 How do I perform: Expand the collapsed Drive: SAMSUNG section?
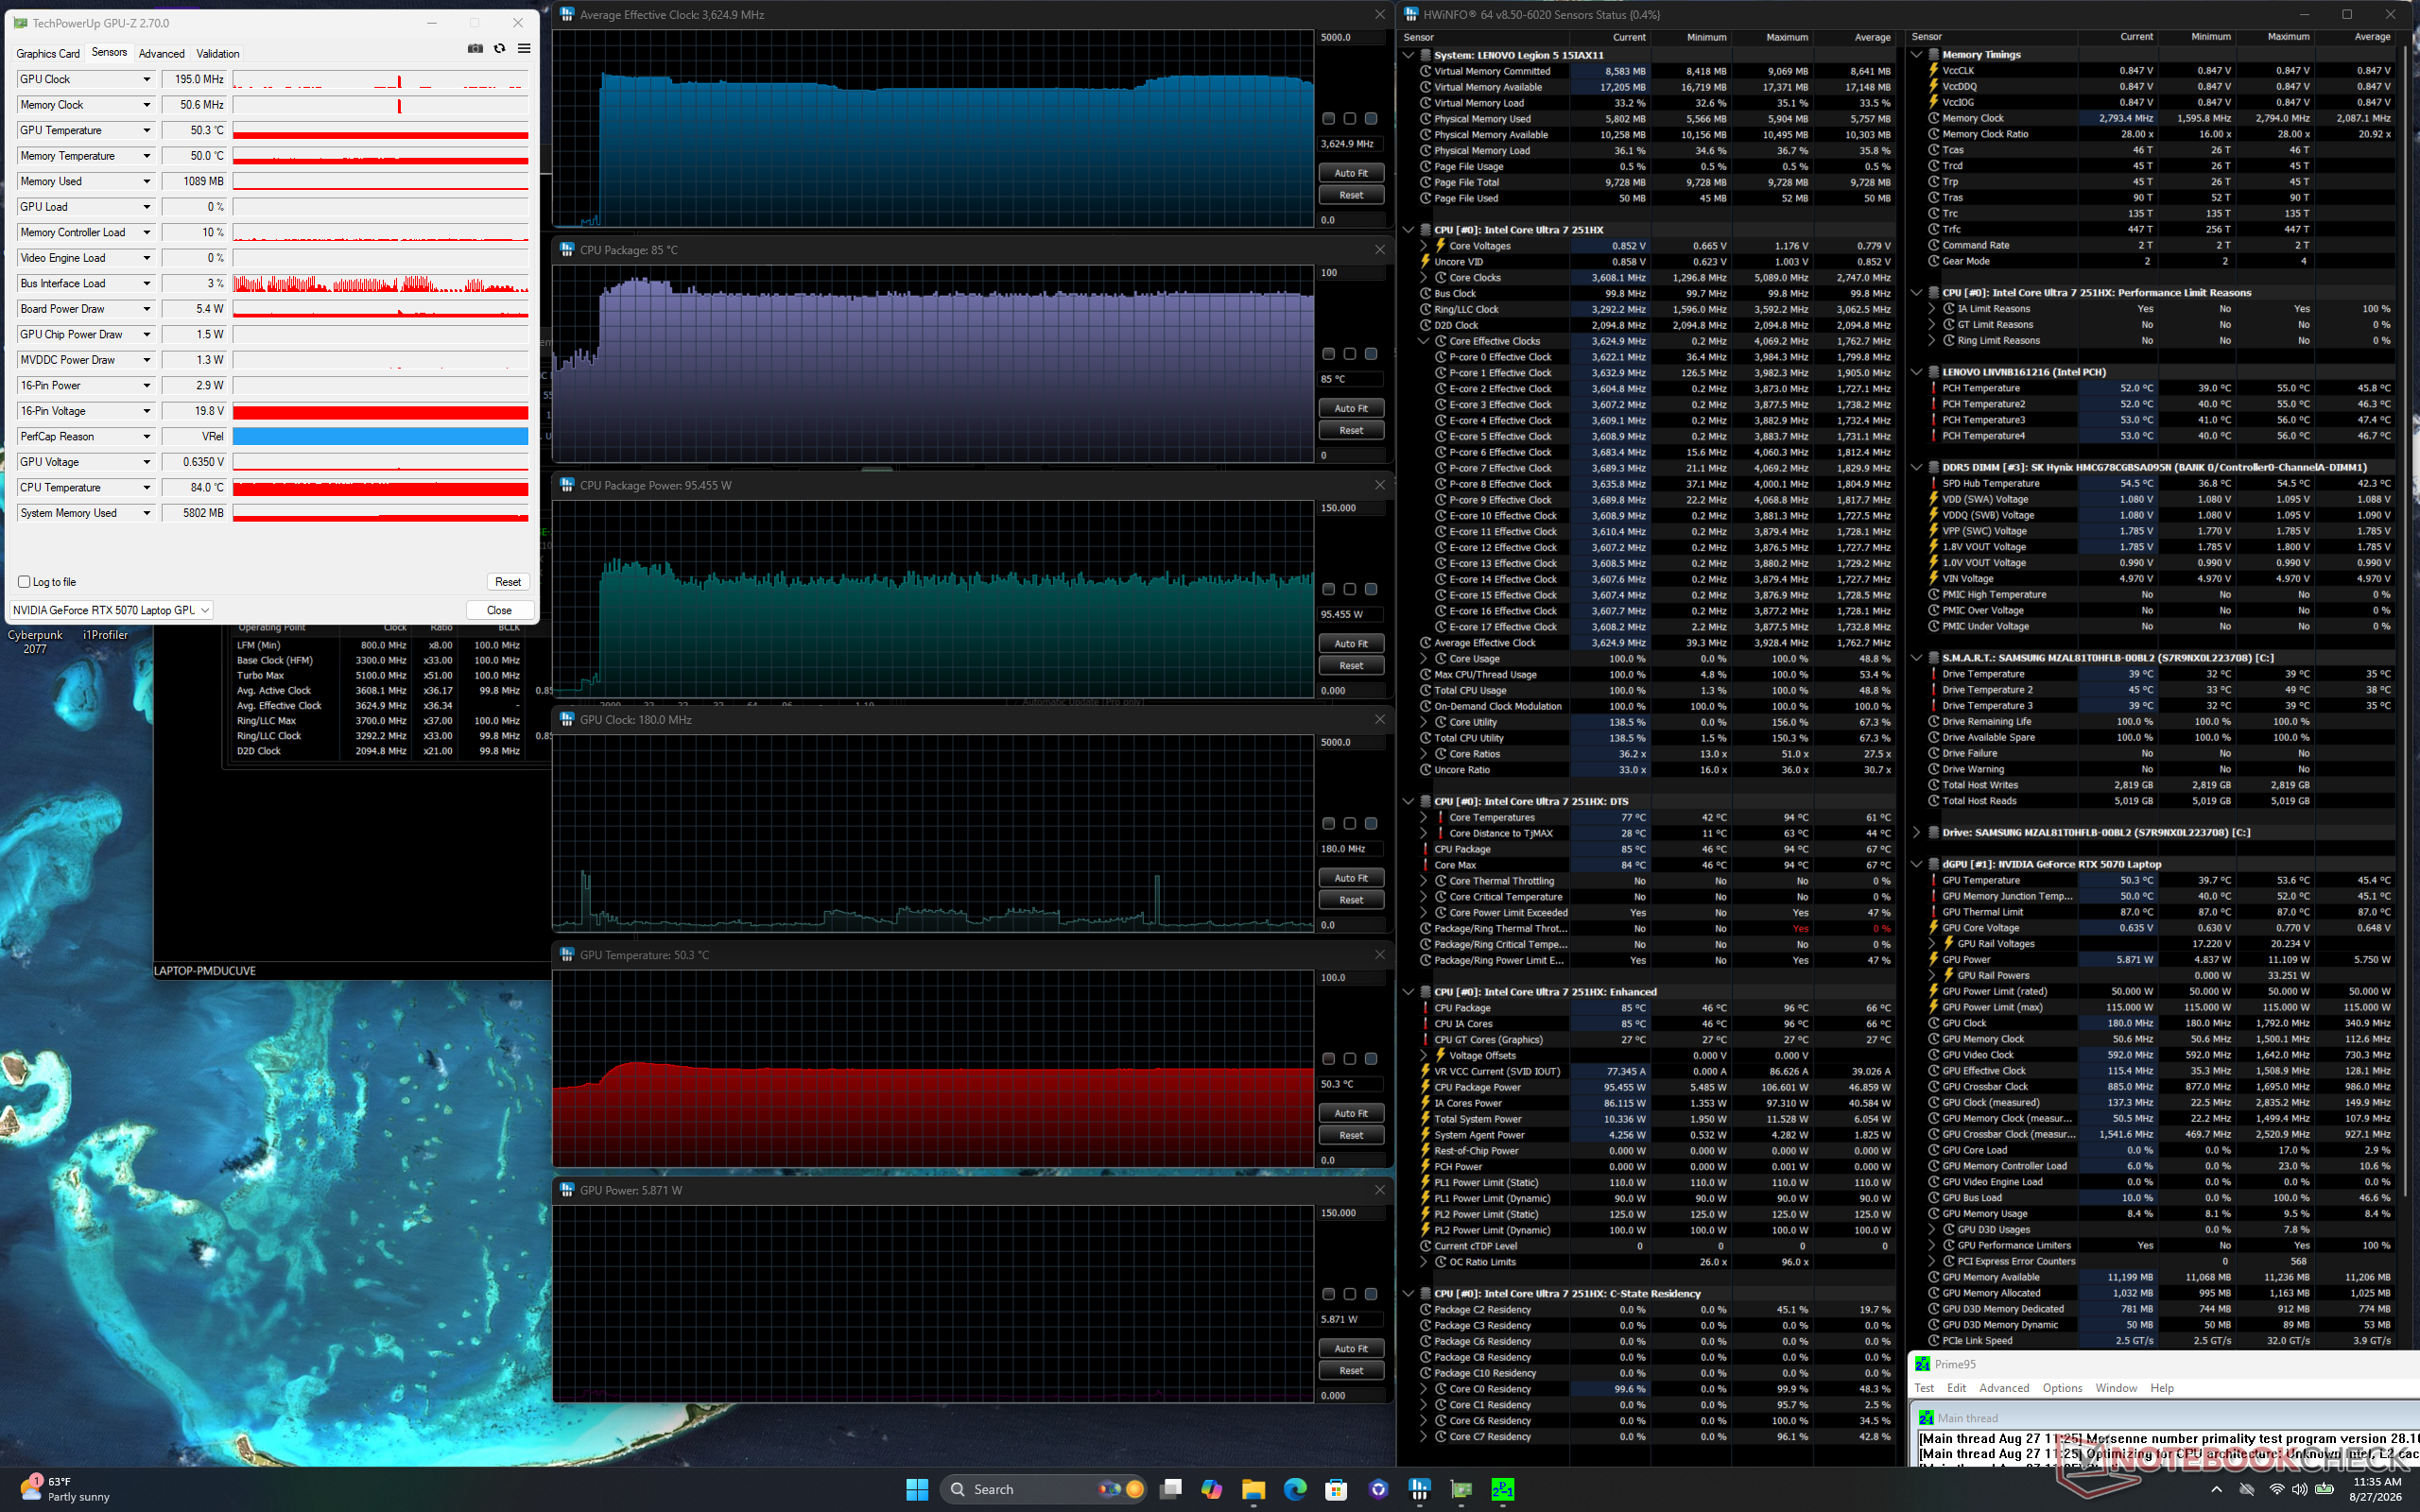click(x=1917, y=832)
